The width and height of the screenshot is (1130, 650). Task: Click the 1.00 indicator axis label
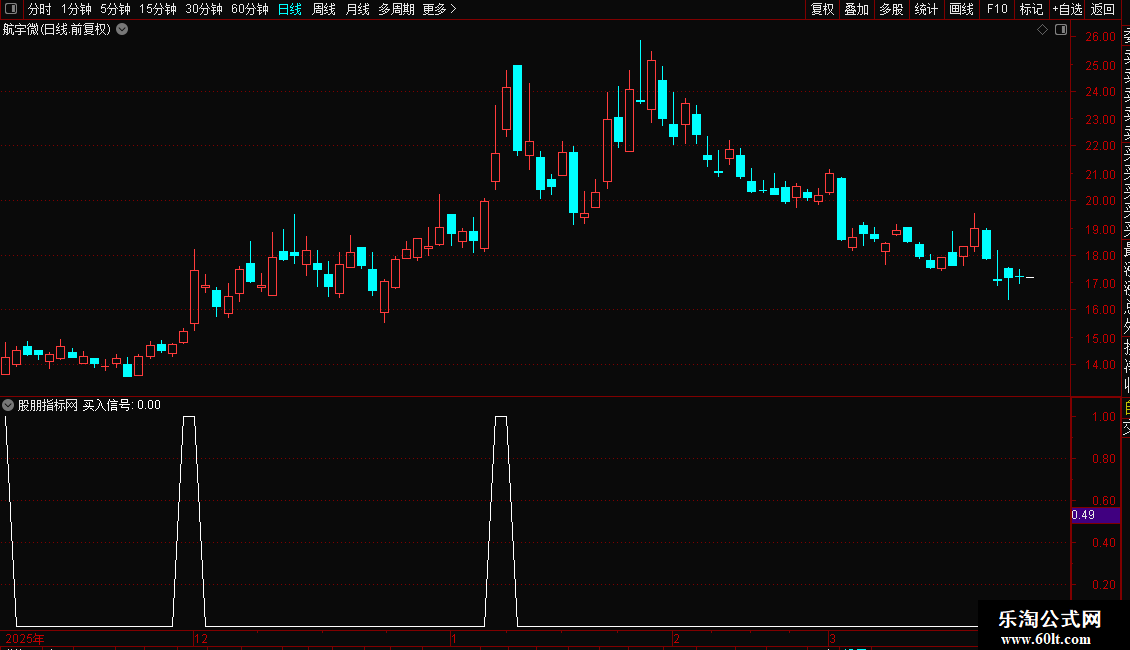[1103, 417]
